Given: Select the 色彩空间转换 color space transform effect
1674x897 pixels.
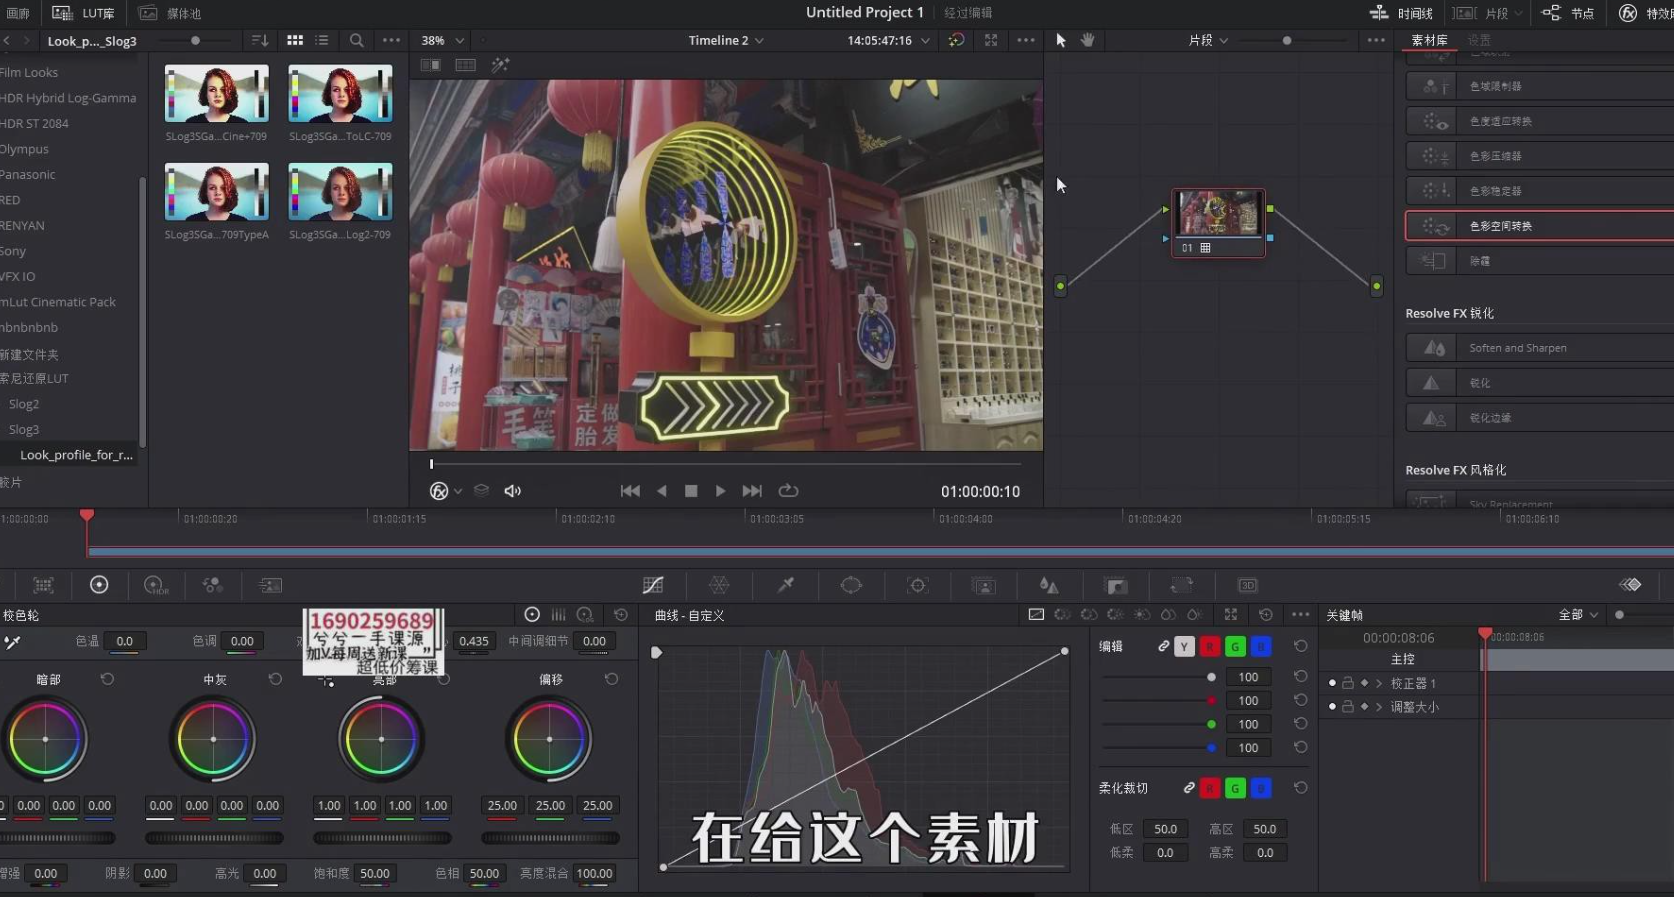Looking at the screenshot, I should [x=1540, y=226].
